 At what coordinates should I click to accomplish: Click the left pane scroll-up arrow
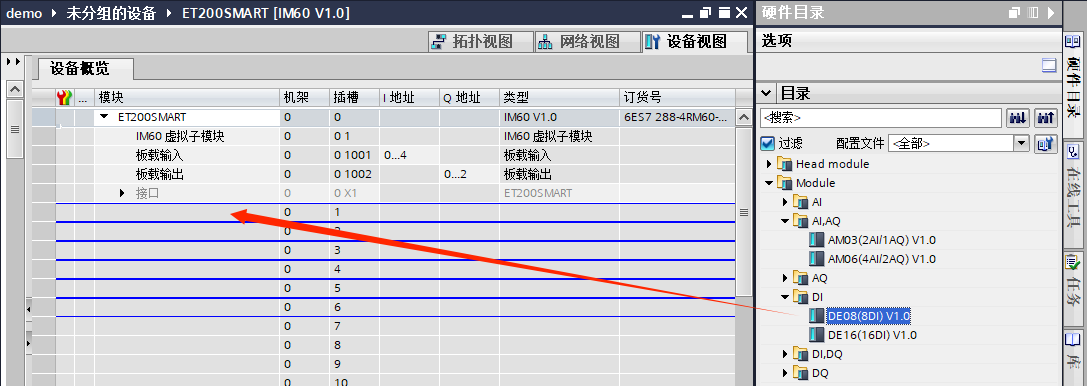click(15, 89)
